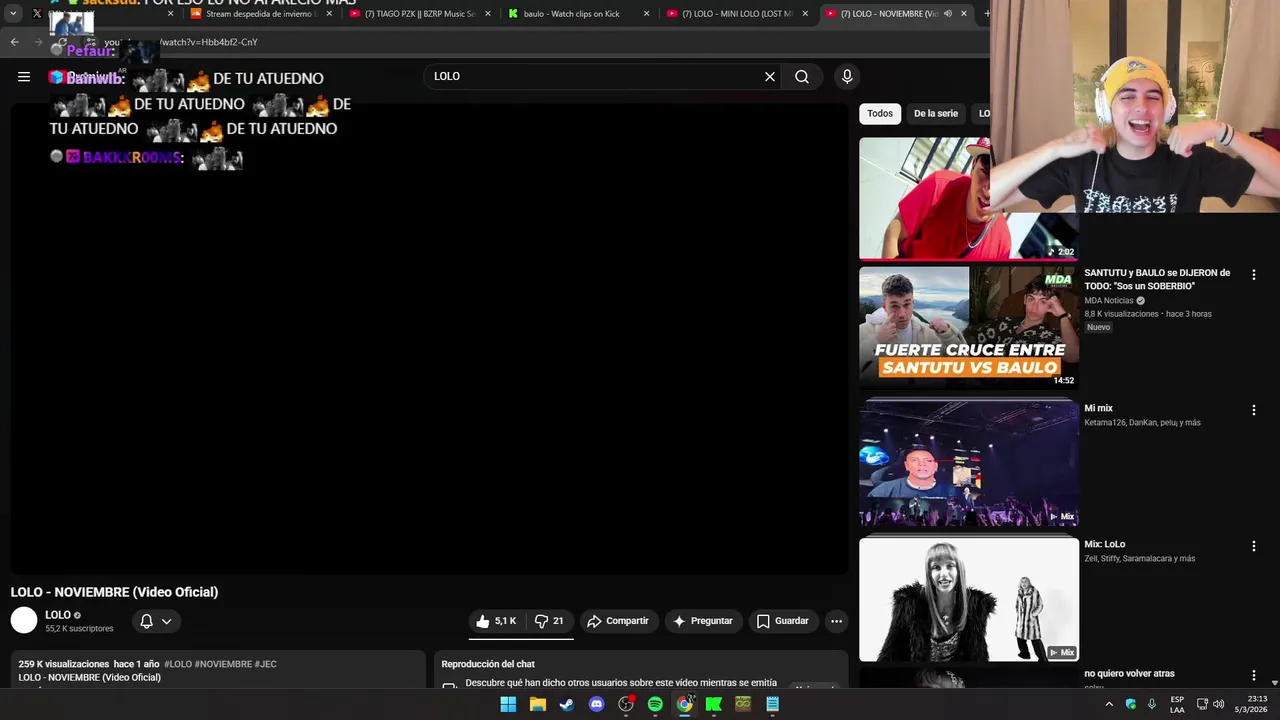
Task: Toggle the notification bell for LOLO channel
Action: 146,621
